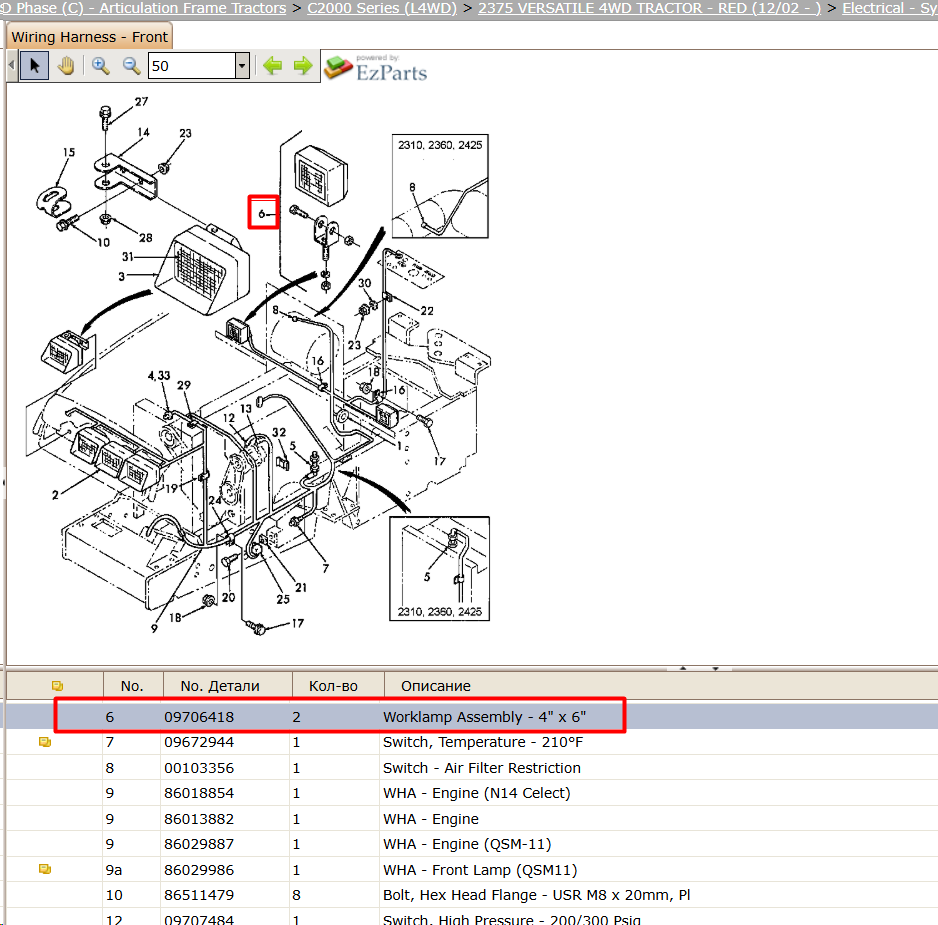Screen dimensions: 938x925
Task: Click the zoom out magnifier
Action: point(131,65)
